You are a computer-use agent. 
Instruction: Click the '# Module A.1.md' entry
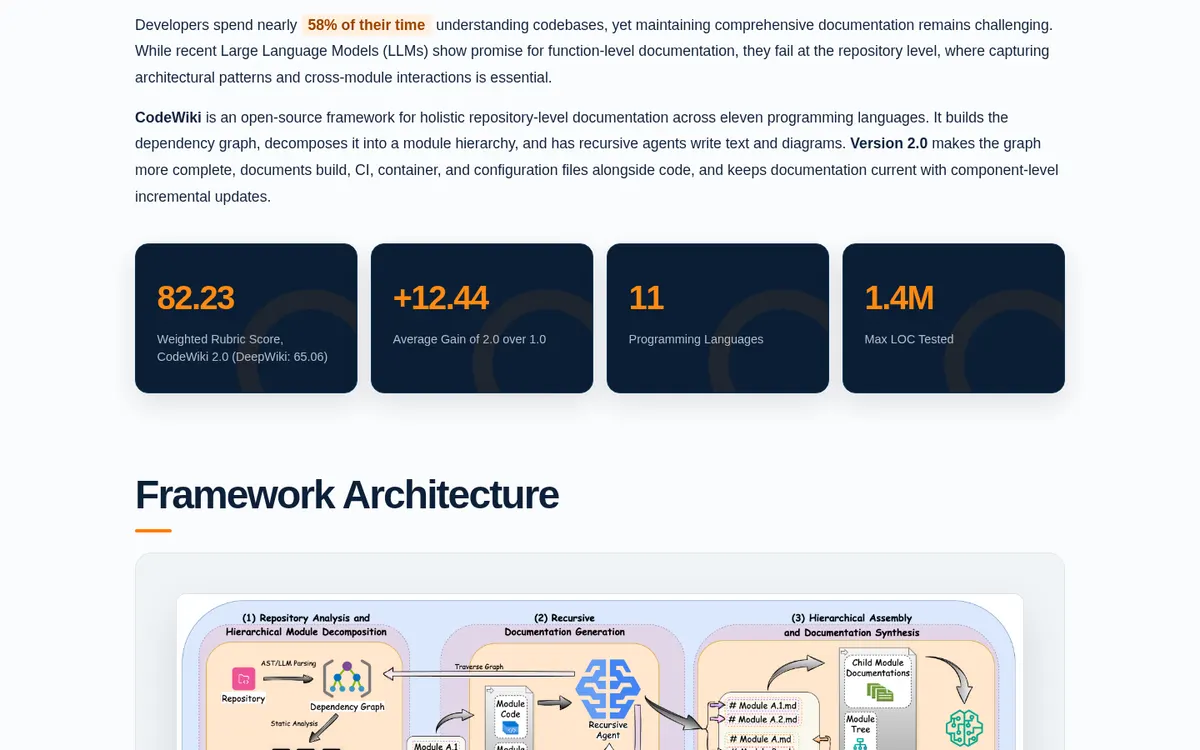click(x=763, y=705)
